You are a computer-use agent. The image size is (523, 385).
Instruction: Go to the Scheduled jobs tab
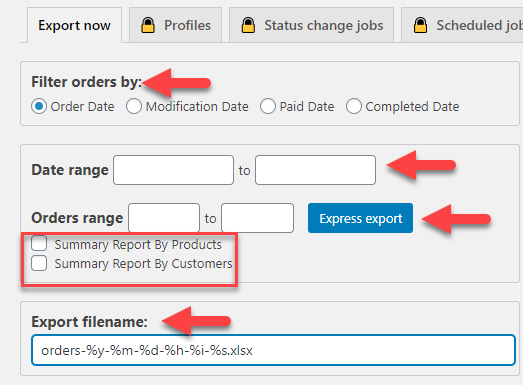pos(462,25)
